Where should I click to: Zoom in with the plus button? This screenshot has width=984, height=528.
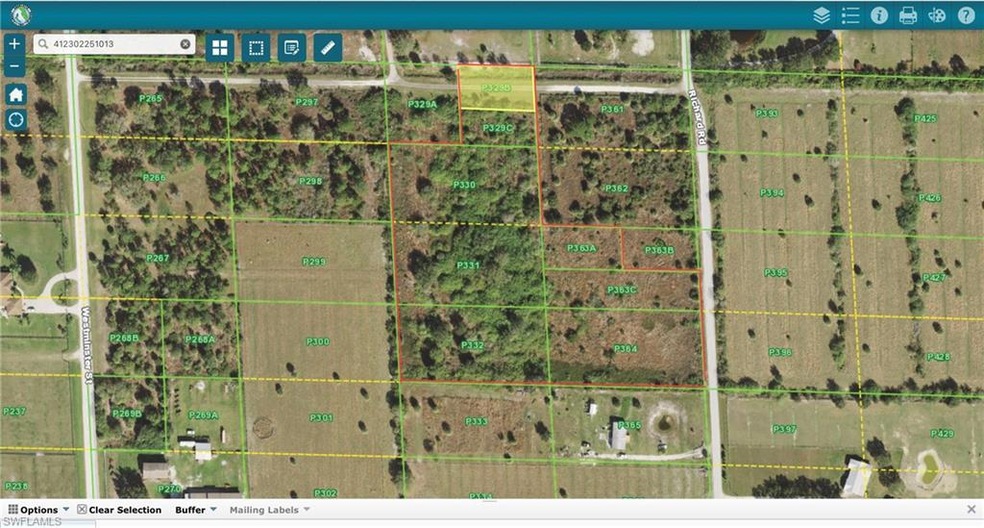pyautogui.click(x=15, y=44)
